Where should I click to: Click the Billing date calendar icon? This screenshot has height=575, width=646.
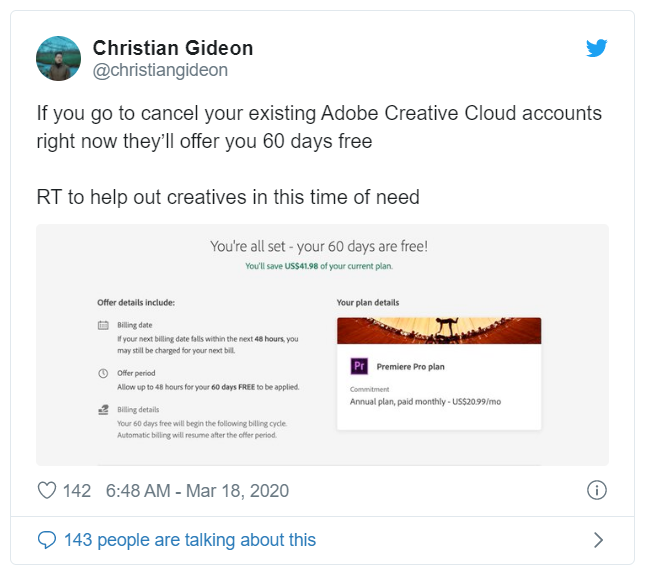(x=102, y=326)
